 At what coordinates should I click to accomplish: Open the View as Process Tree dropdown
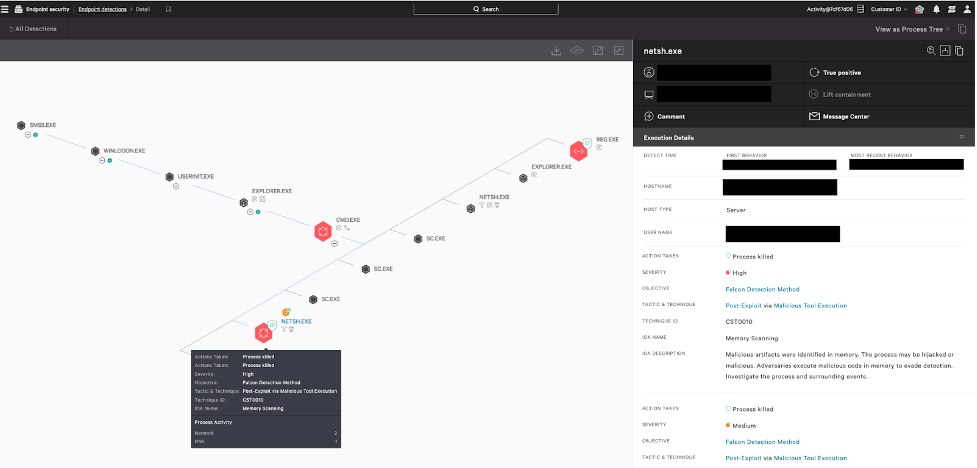point(912,29)
